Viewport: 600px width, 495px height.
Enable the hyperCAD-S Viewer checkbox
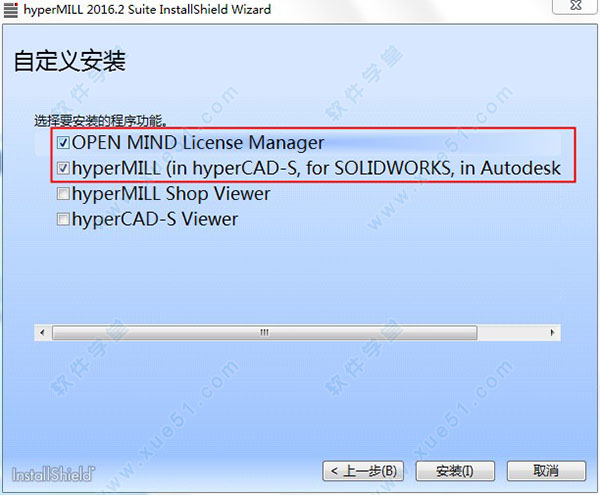coord(63,219)
